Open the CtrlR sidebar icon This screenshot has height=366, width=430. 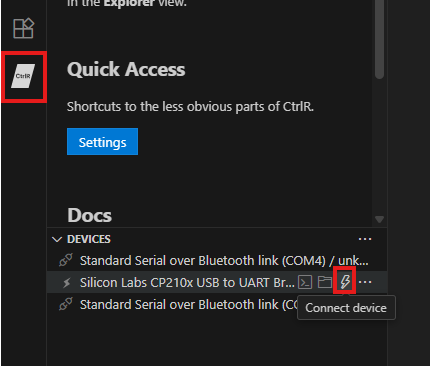[x=23, y=76]
